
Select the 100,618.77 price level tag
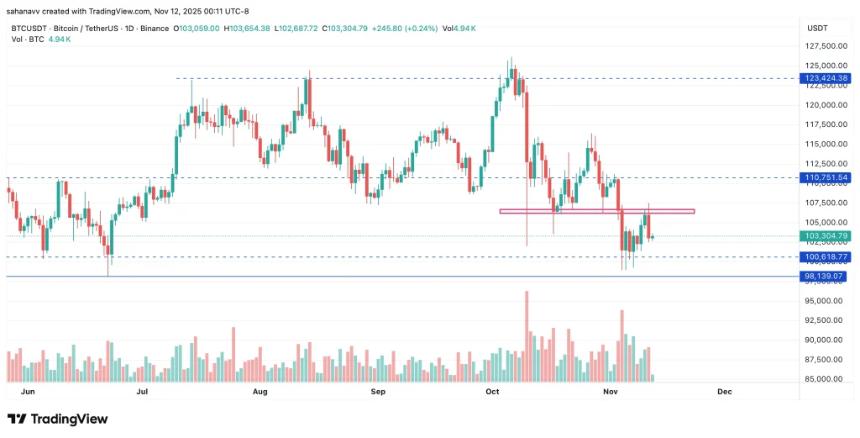[824, 257]
